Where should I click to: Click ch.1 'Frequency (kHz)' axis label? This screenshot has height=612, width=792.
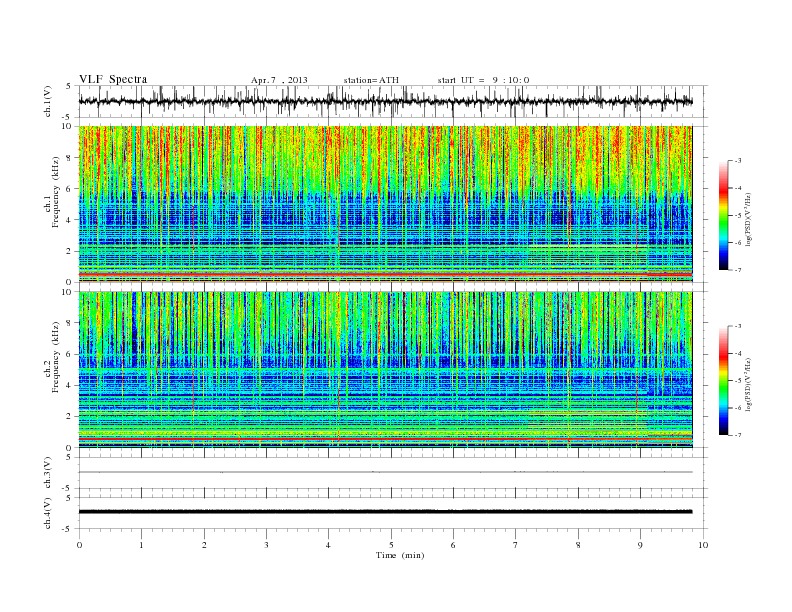coord(56,192)
